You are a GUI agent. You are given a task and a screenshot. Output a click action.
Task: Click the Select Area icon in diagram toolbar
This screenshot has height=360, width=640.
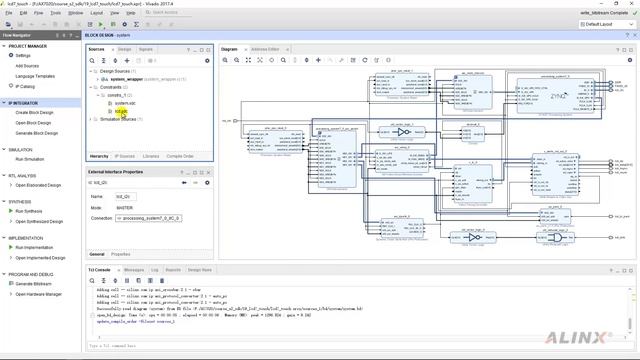coord(260,60)
